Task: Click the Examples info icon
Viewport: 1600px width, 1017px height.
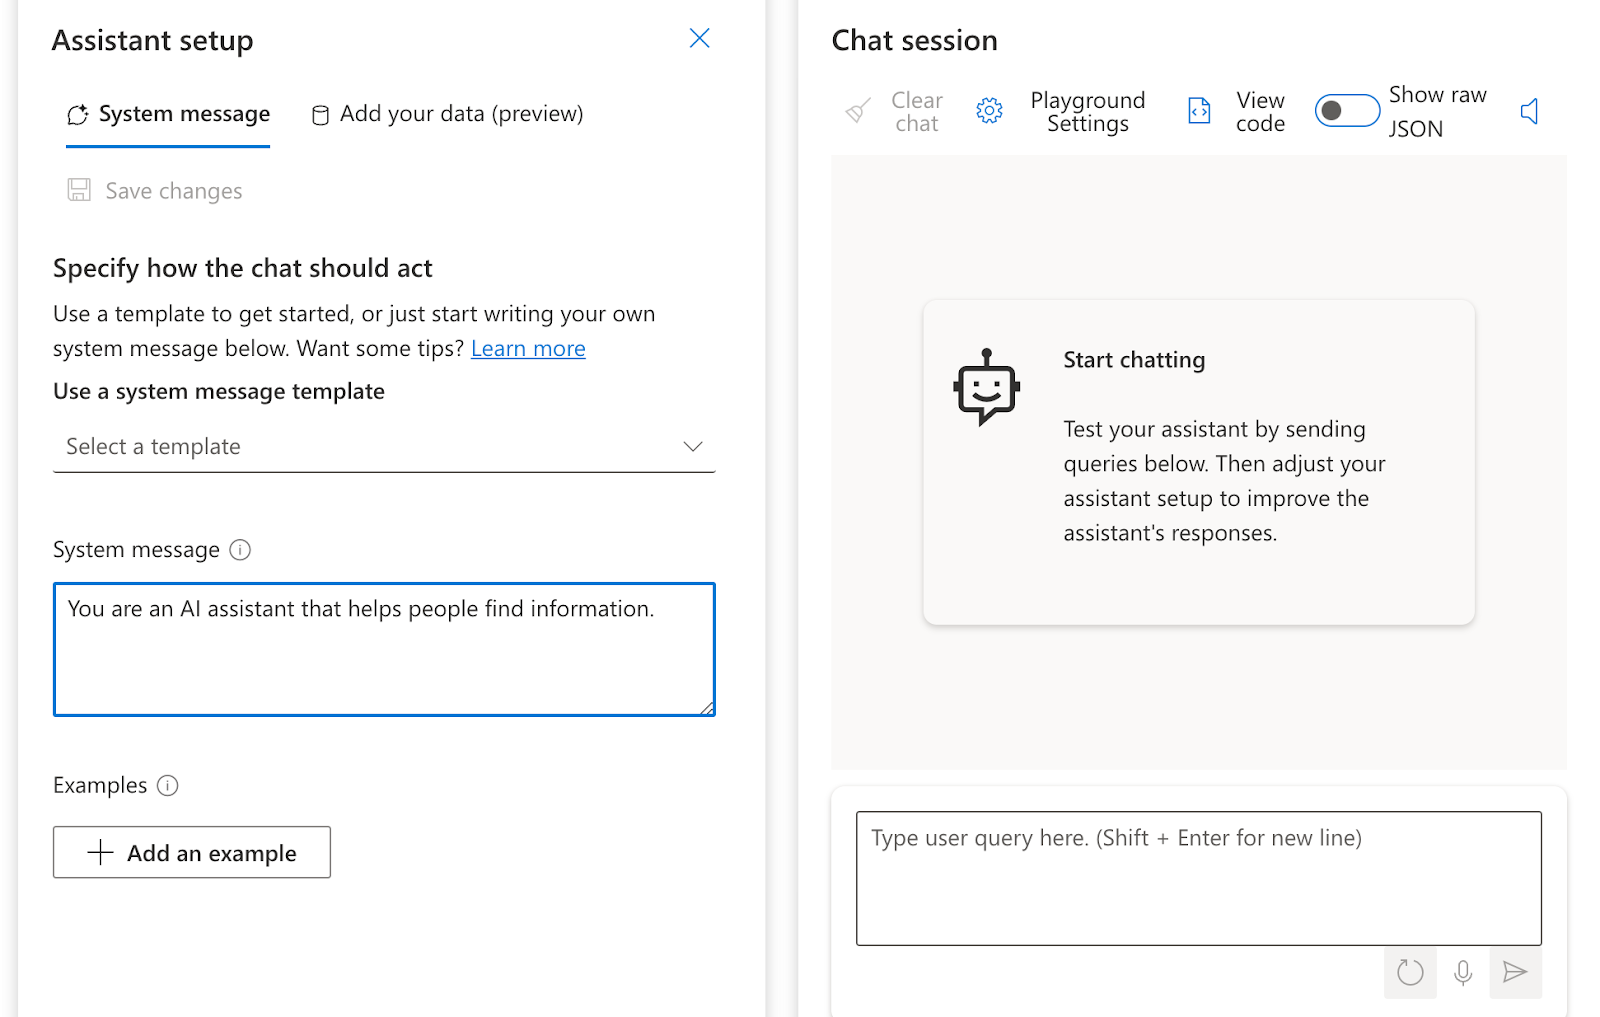Action: tap(167, 785)
